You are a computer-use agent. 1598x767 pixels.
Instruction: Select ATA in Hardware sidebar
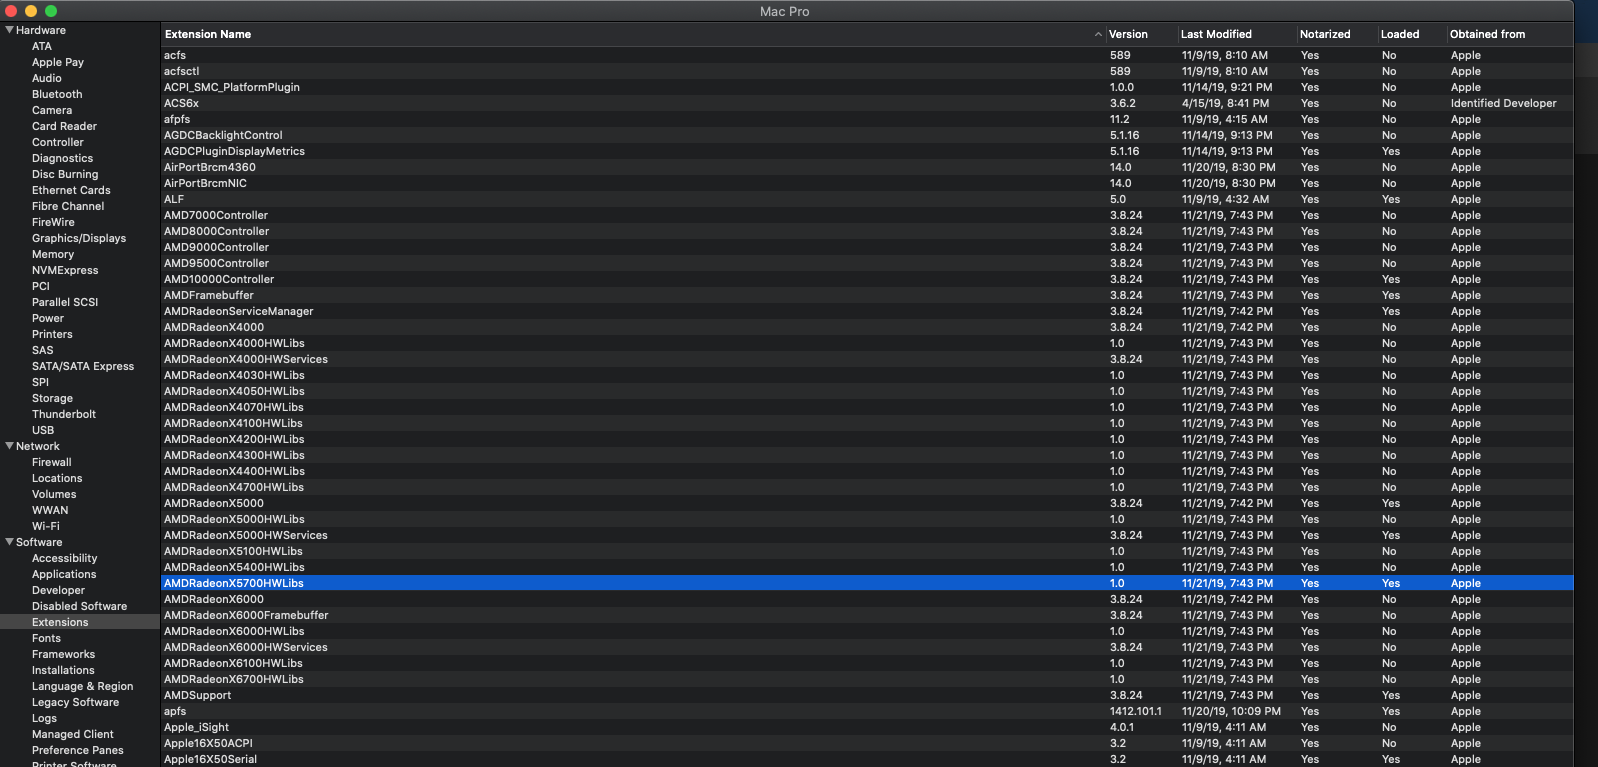(x=42, y=46)
